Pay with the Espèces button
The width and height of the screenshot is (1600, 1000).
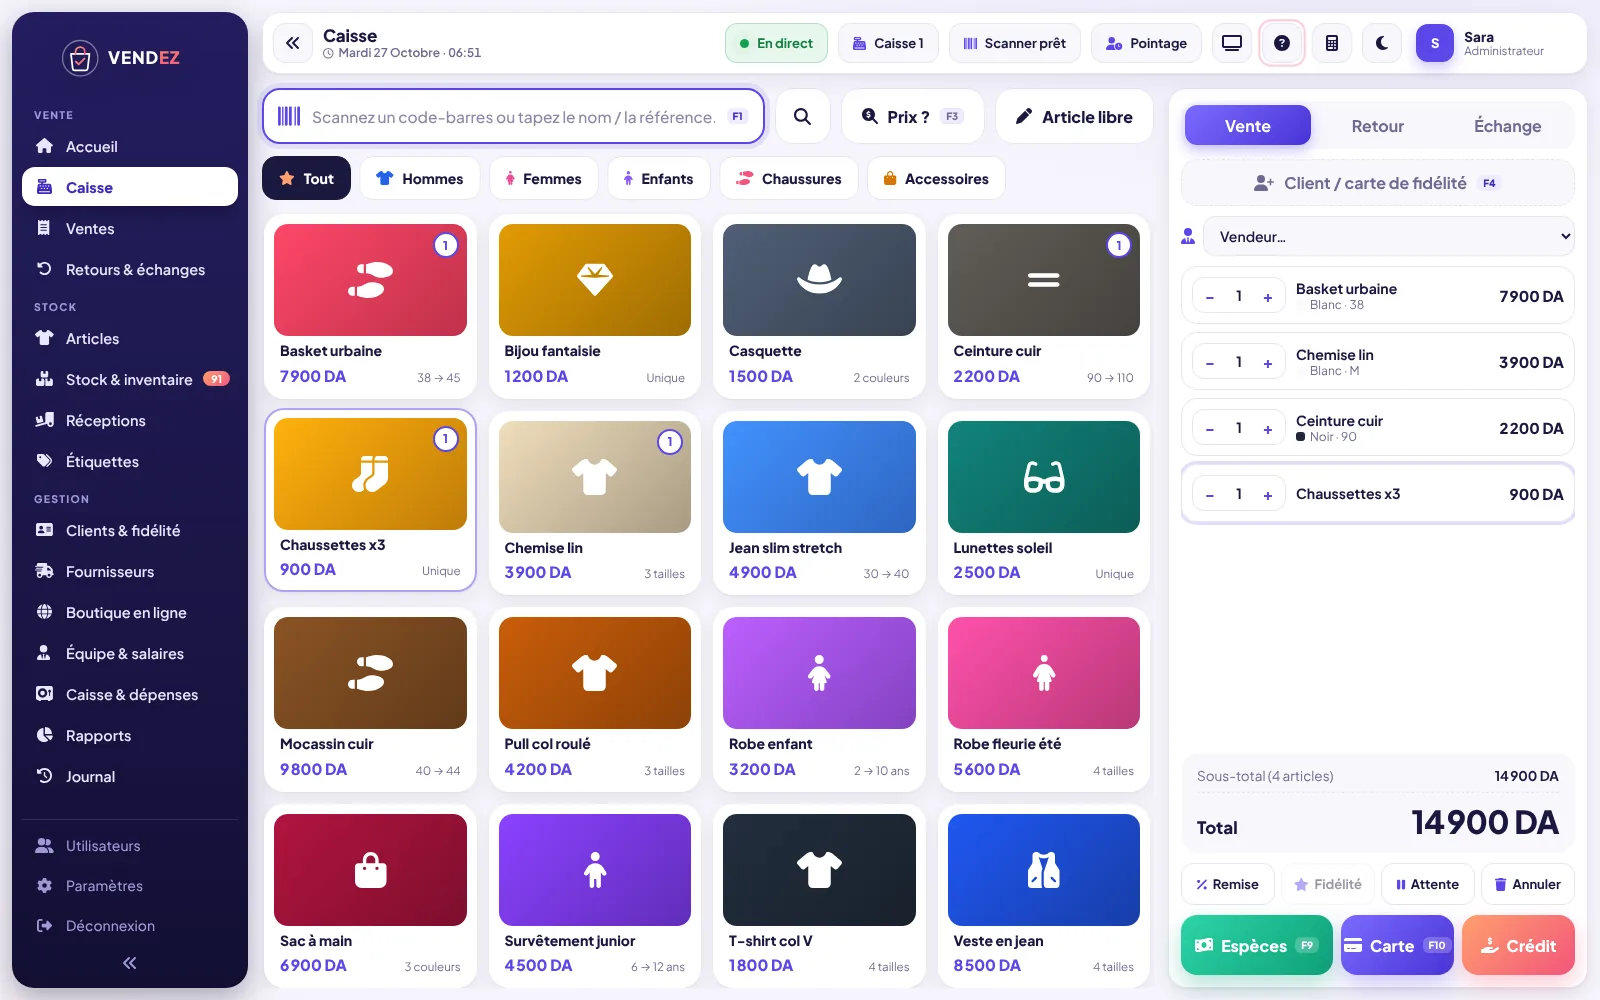click(1256, 945)
